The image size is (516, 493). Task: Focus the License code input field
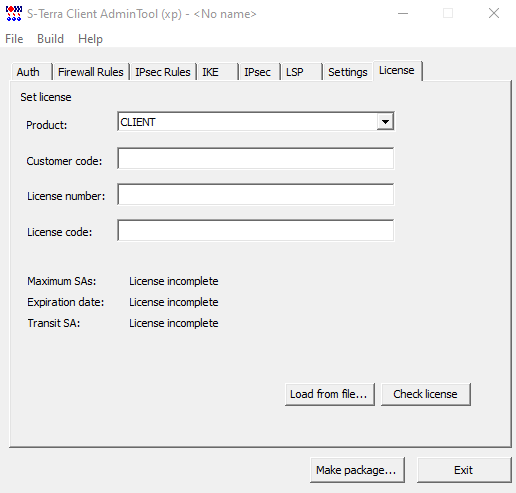click(256, 230)
